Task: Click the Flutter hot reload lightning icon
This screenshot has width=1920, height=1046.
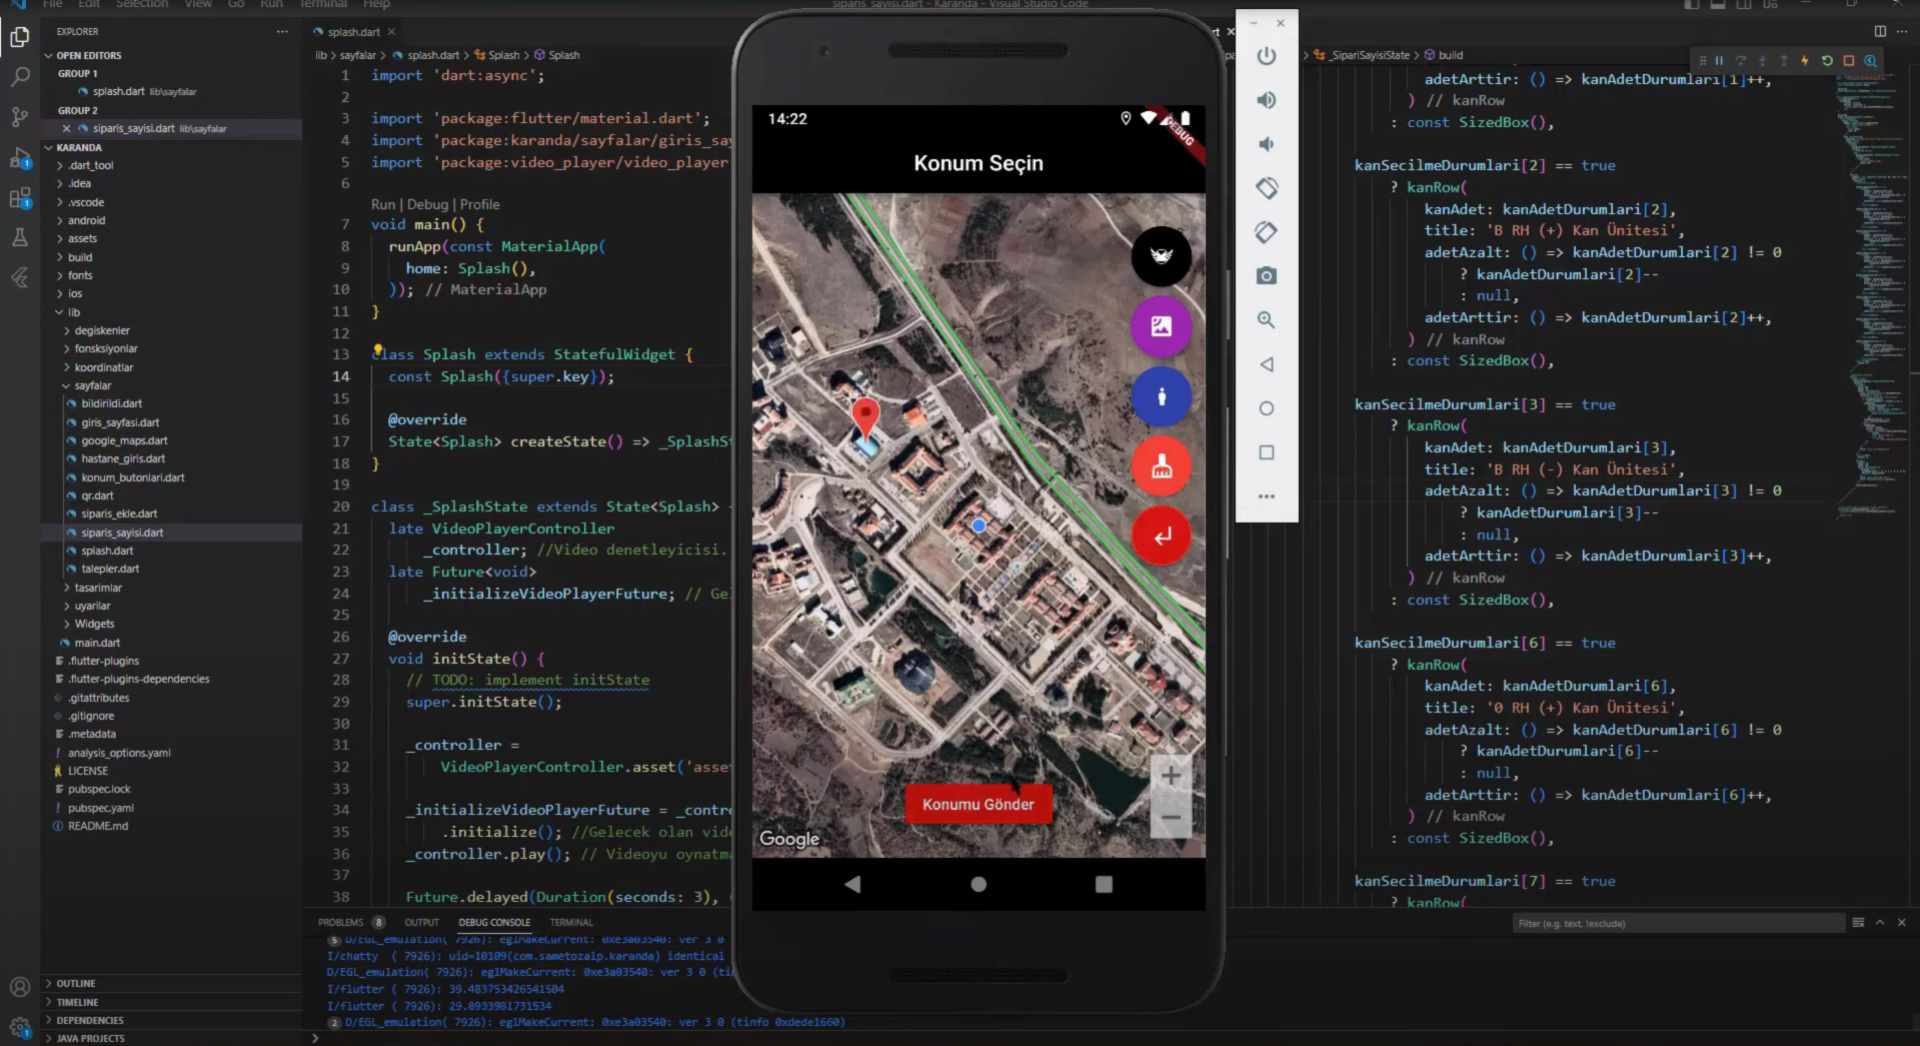Action: pyautogui.click(x=1805, y=61)
